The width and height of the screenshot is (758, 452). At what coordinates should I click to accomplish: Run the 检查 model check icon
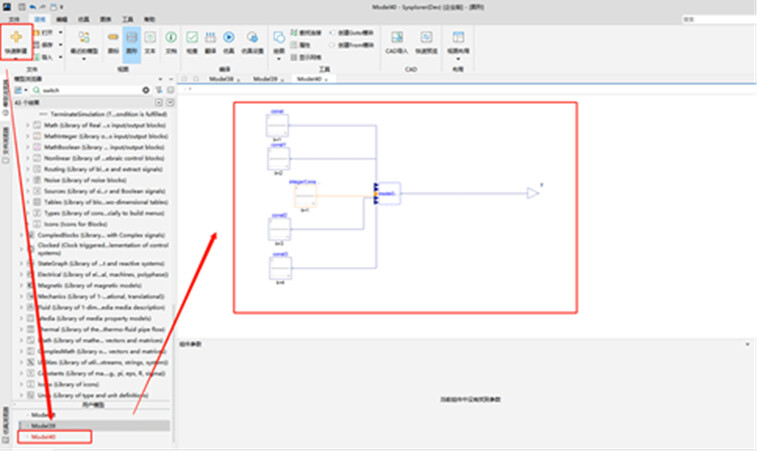pos(192,37)
